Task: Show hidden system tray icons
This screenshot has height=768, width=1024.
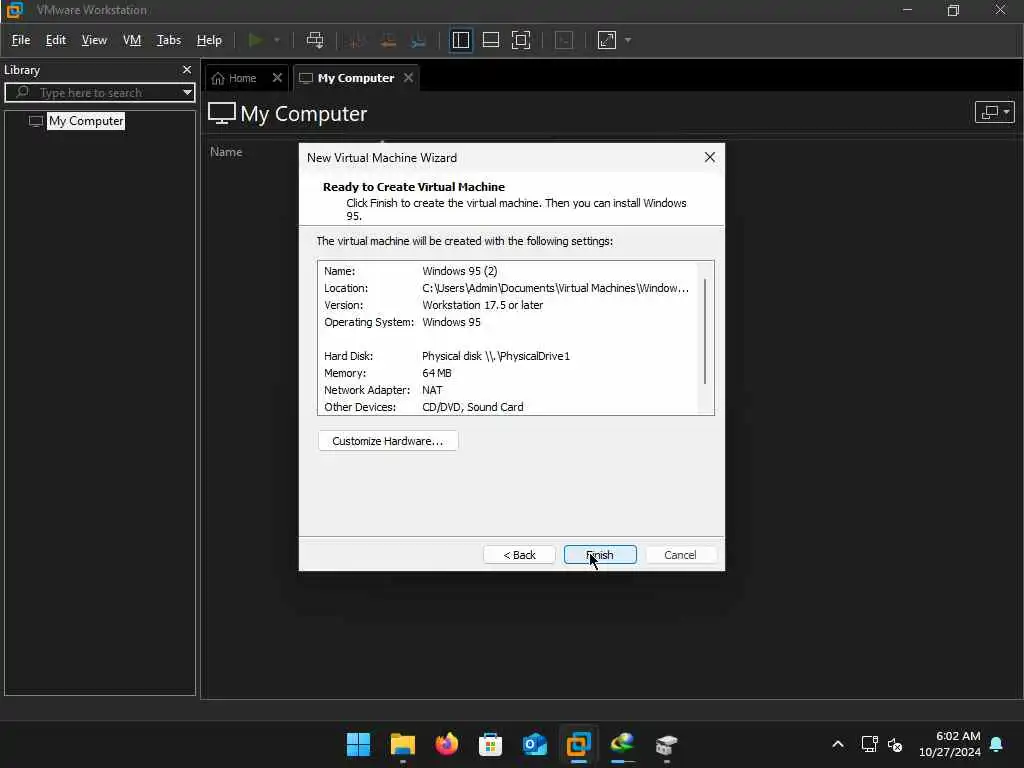Action: coord(838,744)
